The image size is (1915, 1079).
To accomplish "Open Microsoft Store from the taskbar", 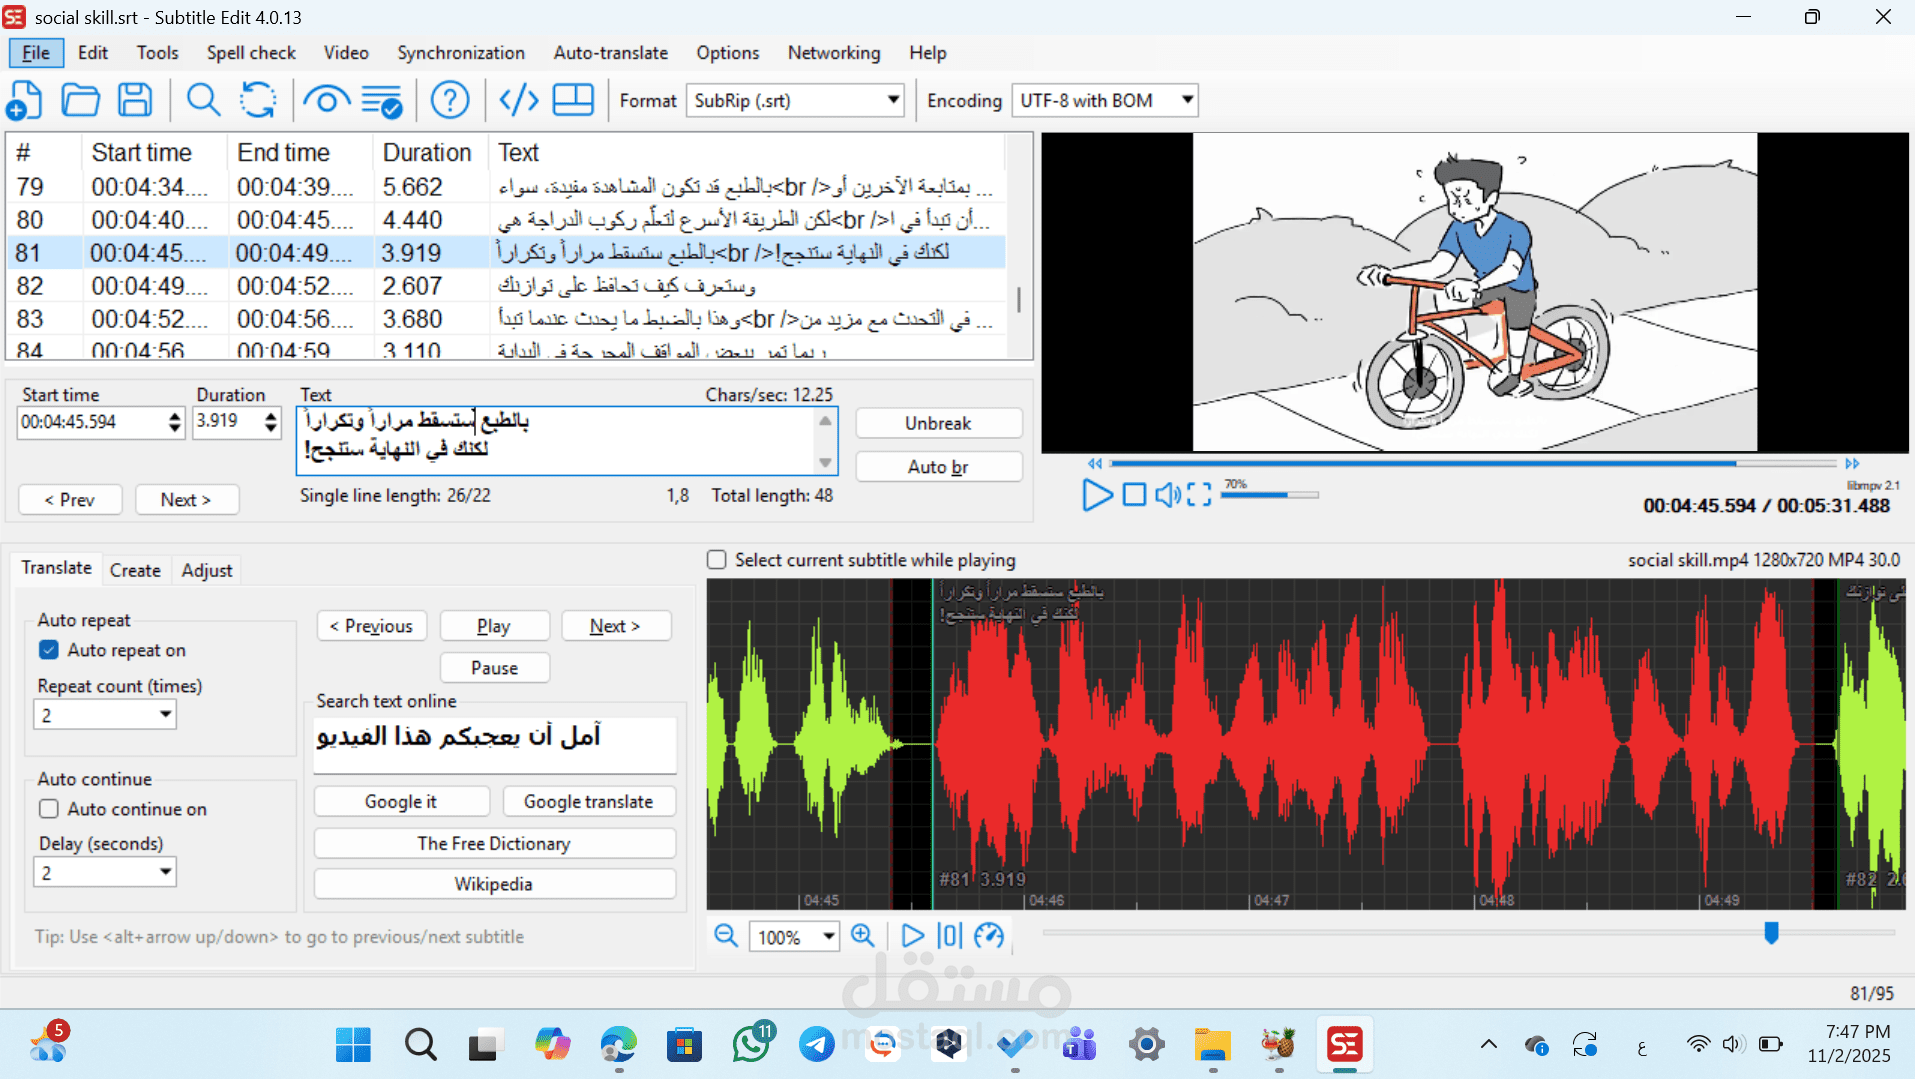I will click(x=684, y=1045).
